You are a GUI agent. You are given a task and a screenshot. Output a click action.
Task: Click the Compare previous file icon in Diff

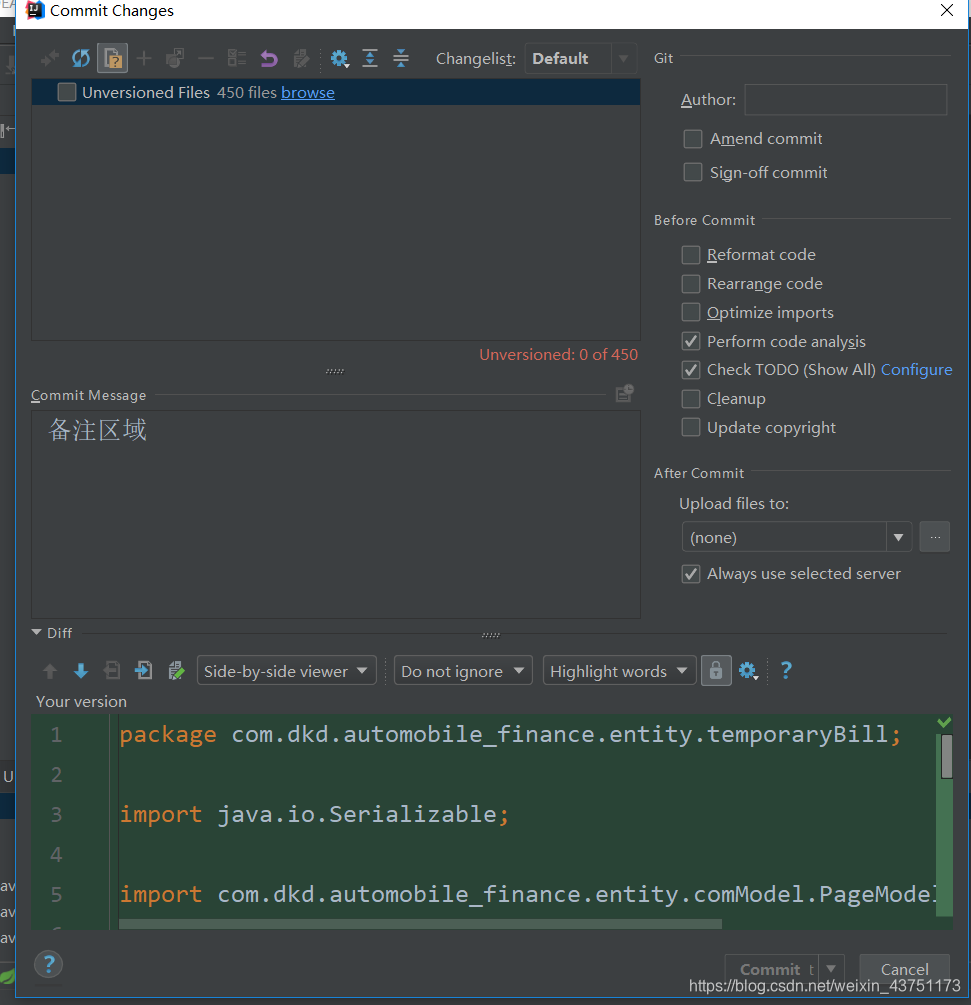pyautogui.click(x=112, y=671)
